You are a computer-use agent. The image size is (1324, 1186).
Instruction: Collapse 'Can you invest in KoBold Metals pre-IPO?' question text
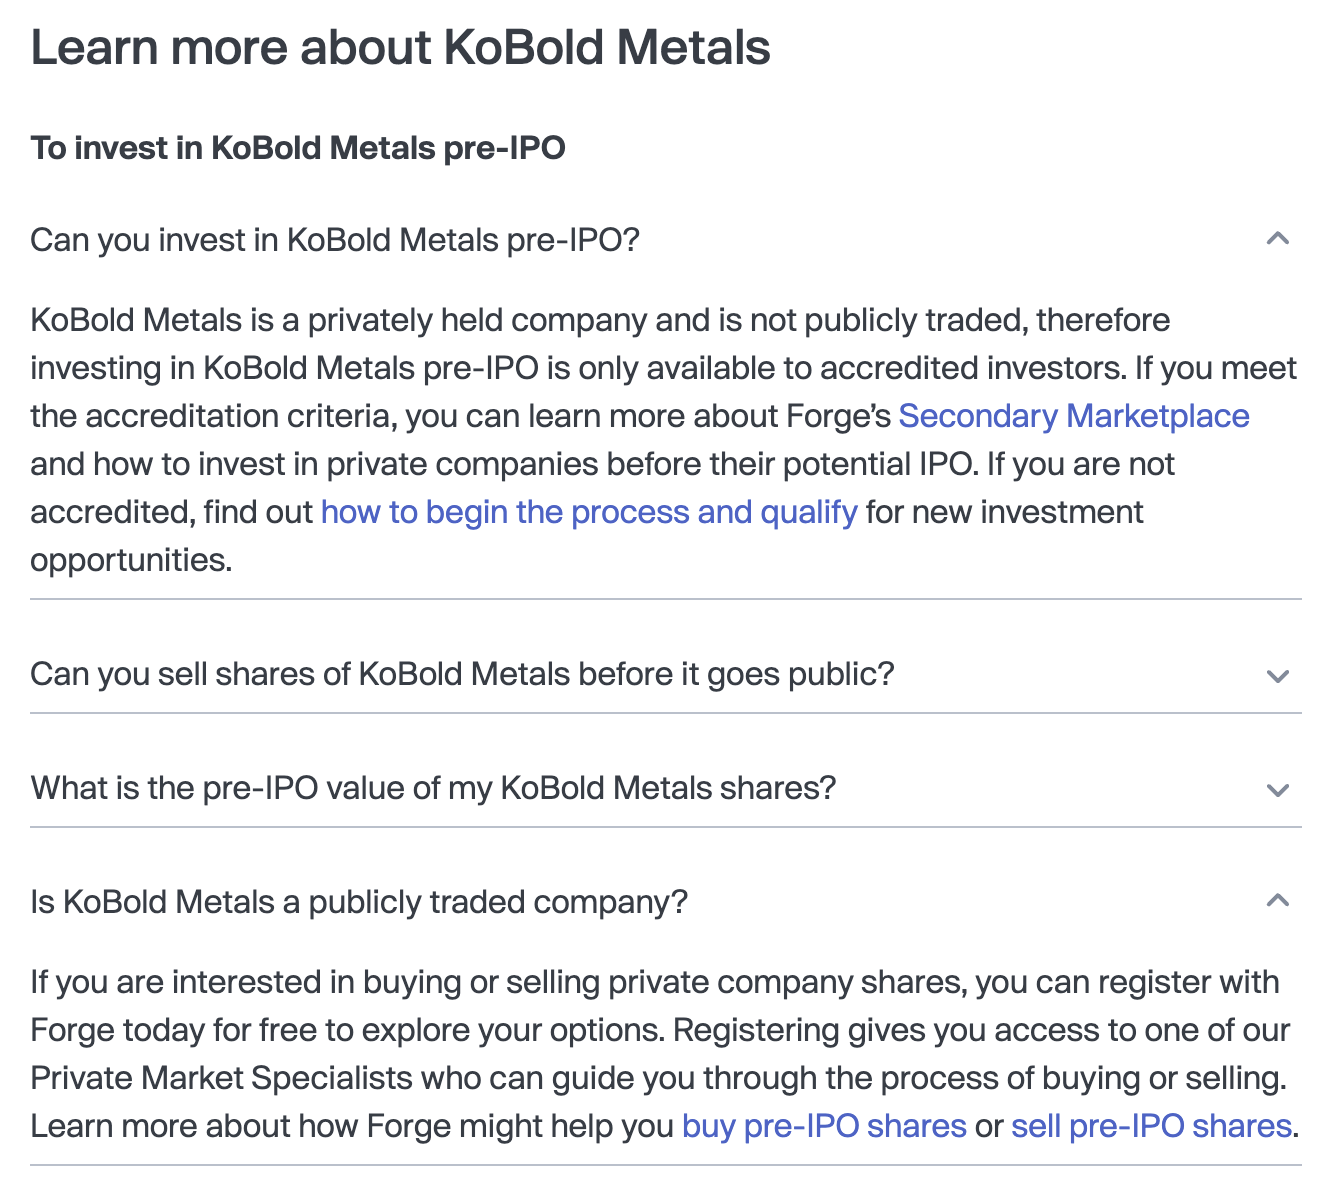(x=334, y=240)
